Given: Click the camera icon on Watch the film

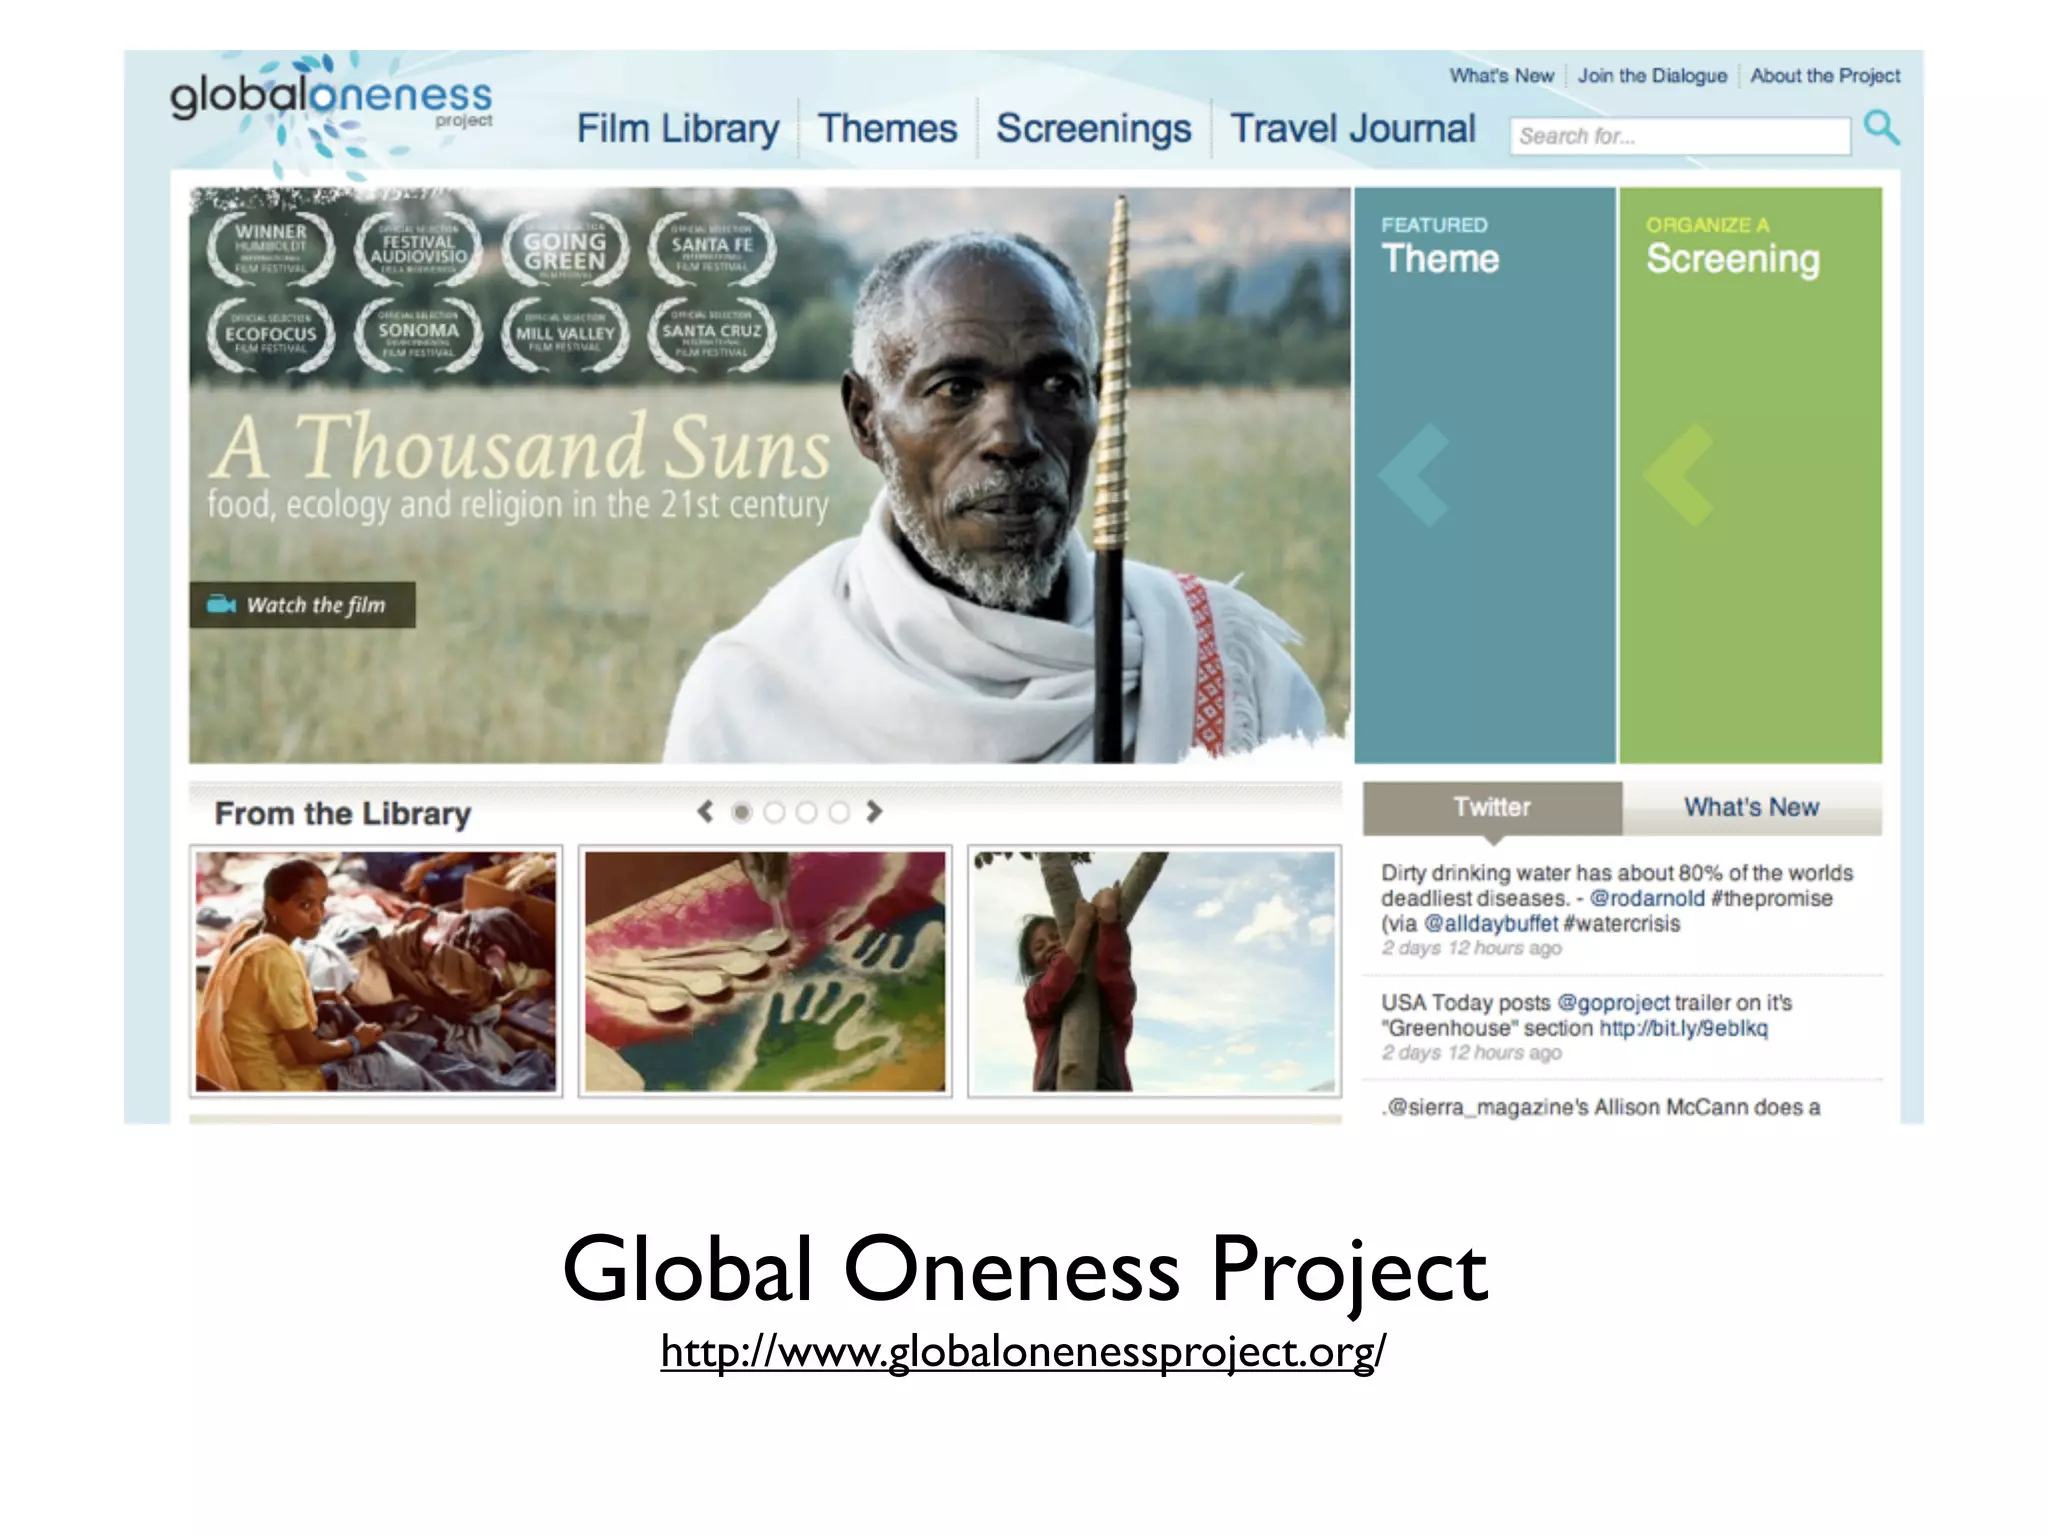Looking at the screenshot, I should coord(221,604).
